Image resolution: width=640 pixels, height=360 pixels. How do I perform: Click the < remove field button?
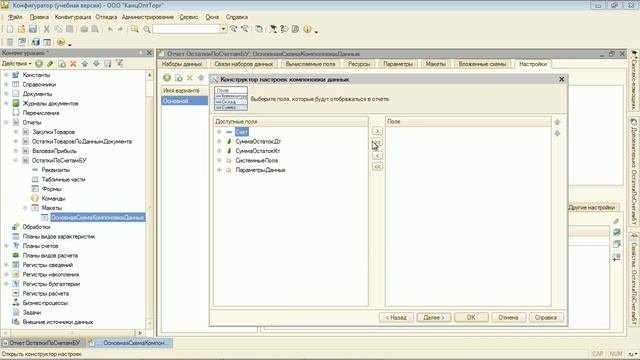(377, 156)
